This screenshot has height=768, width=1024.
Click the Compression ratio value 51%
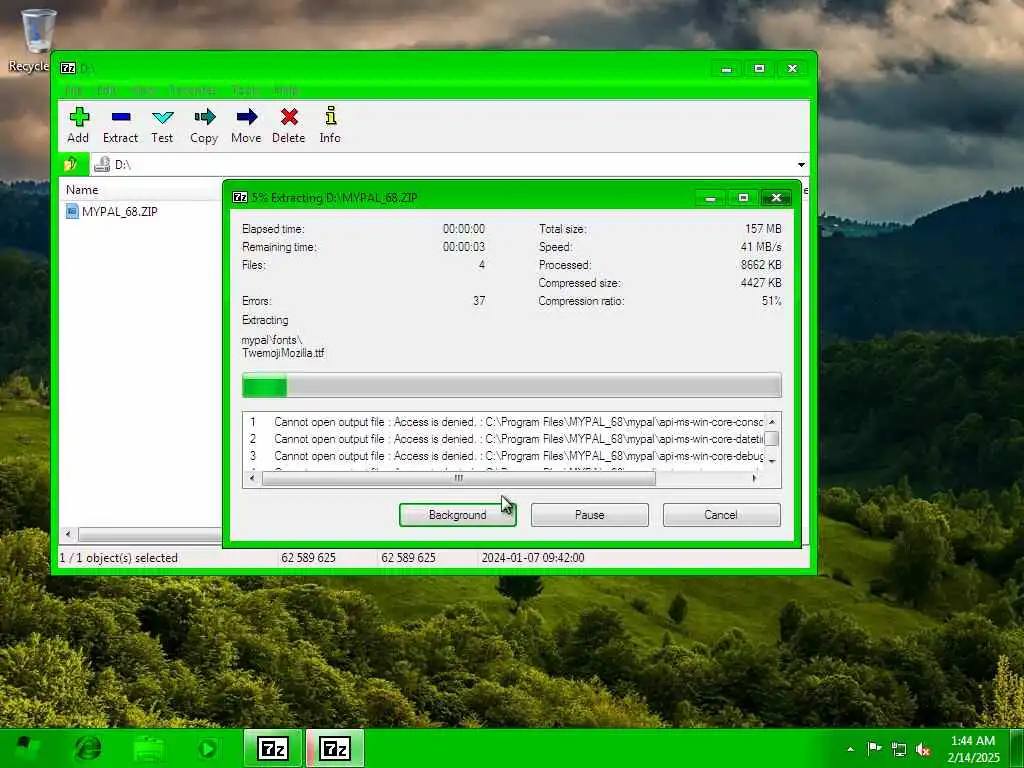(x=771, y=301)
